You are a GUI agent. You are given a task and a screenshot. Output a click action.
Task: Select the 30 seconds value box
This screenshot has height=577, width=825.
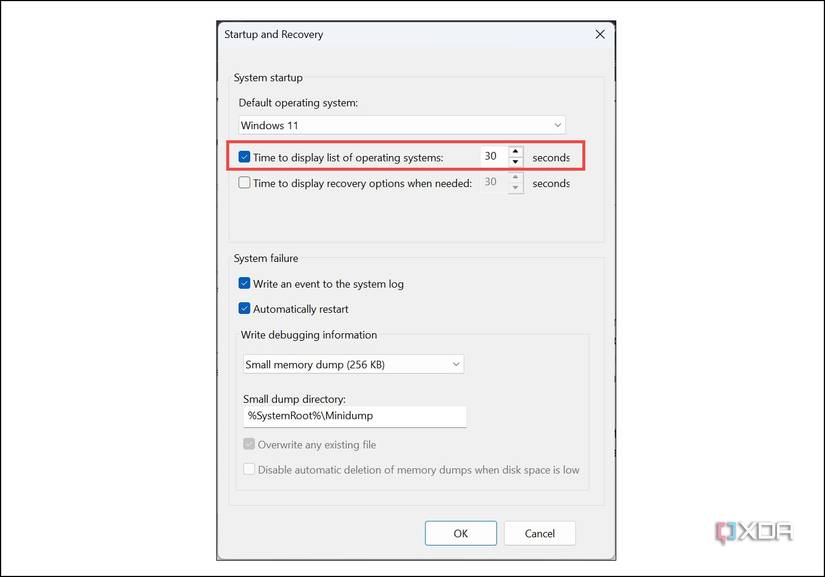click(492, 156)
